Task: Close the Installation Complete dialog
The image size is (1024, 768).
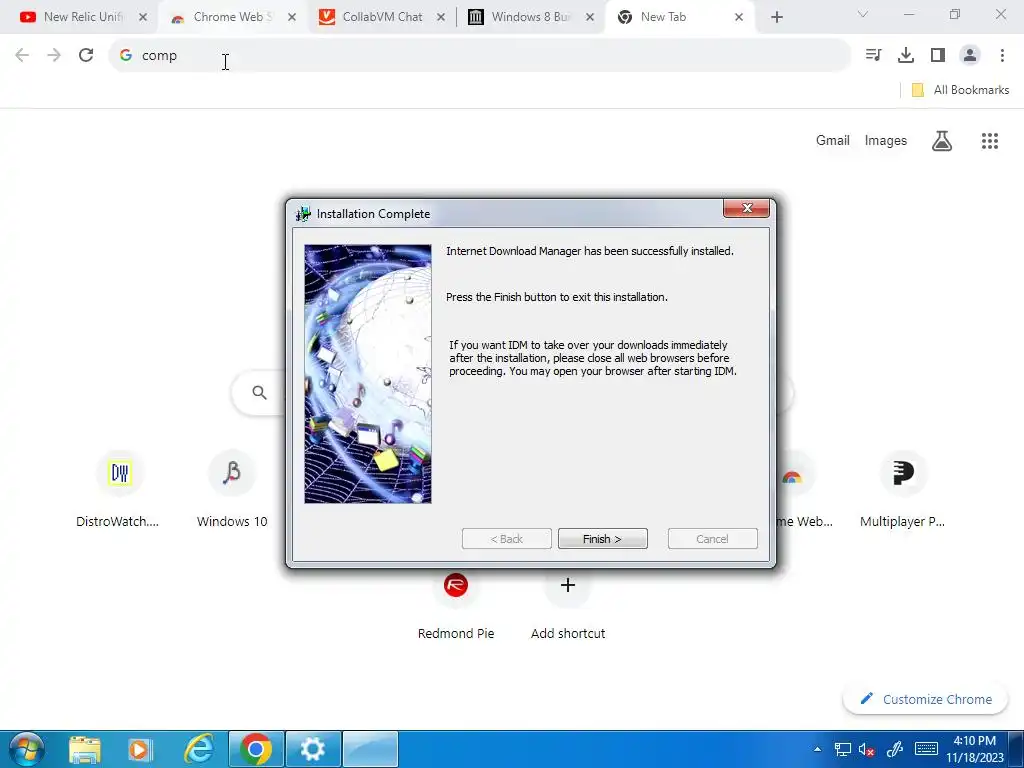Action: click(746, 208)
